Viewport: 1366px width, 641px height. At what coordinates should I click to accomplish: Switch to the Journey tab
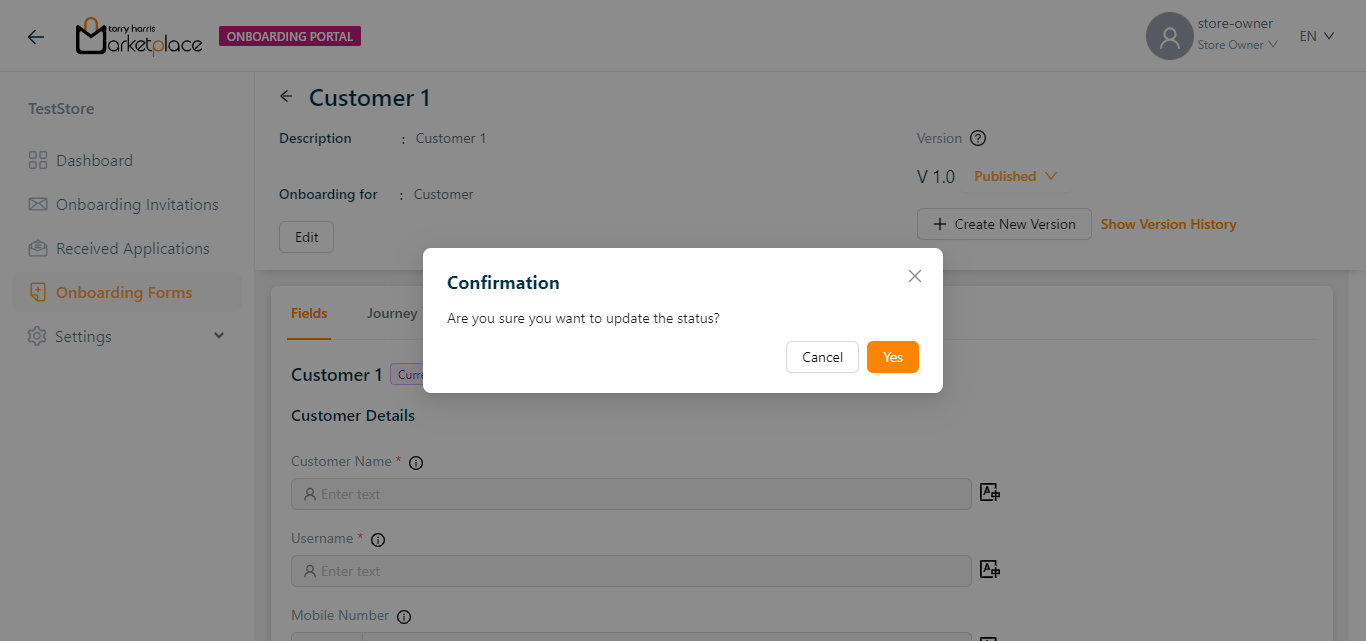[392, 313]
